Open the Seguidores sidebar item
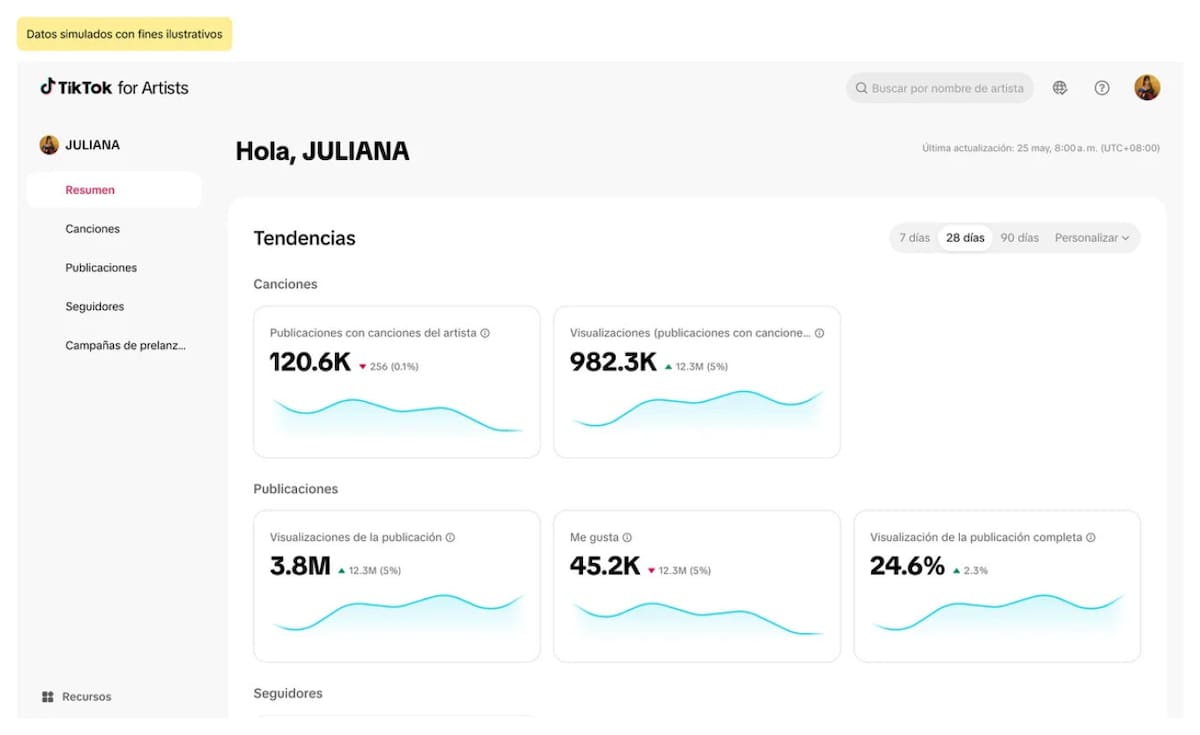This screenshot has height=735, width=1200. (95, 307)
